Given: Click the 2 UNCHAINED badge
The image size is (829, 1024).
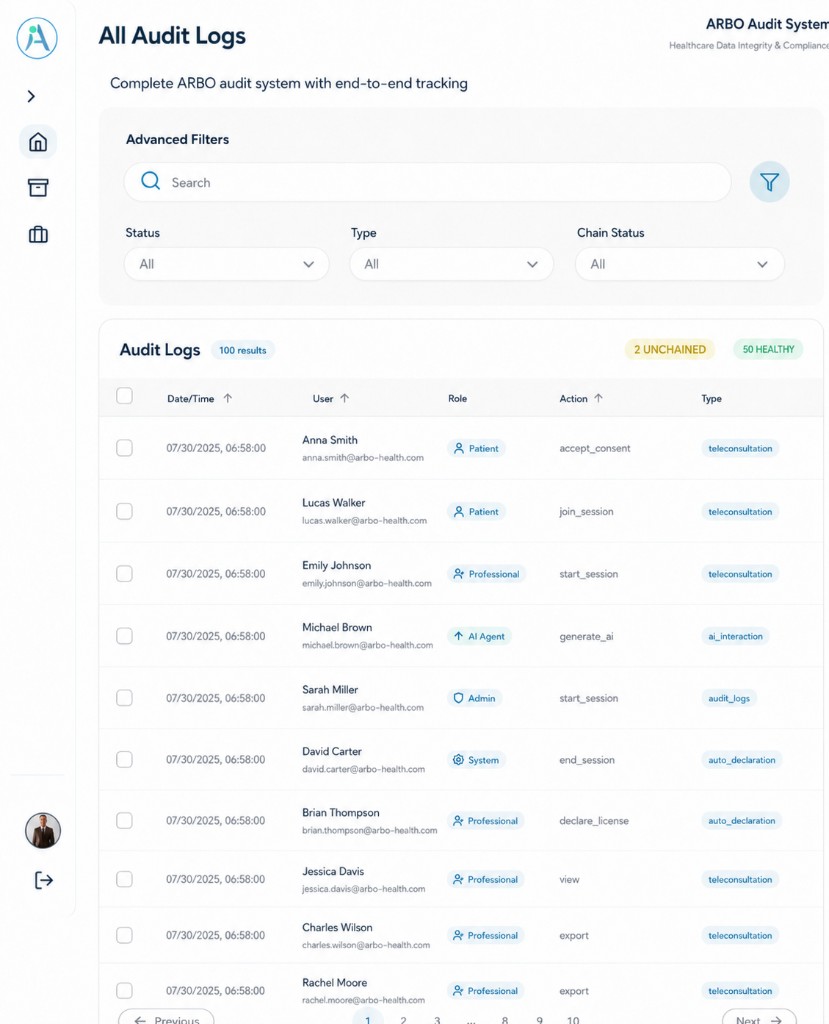Looking at the screenshot, I should (x=670, y=349).
